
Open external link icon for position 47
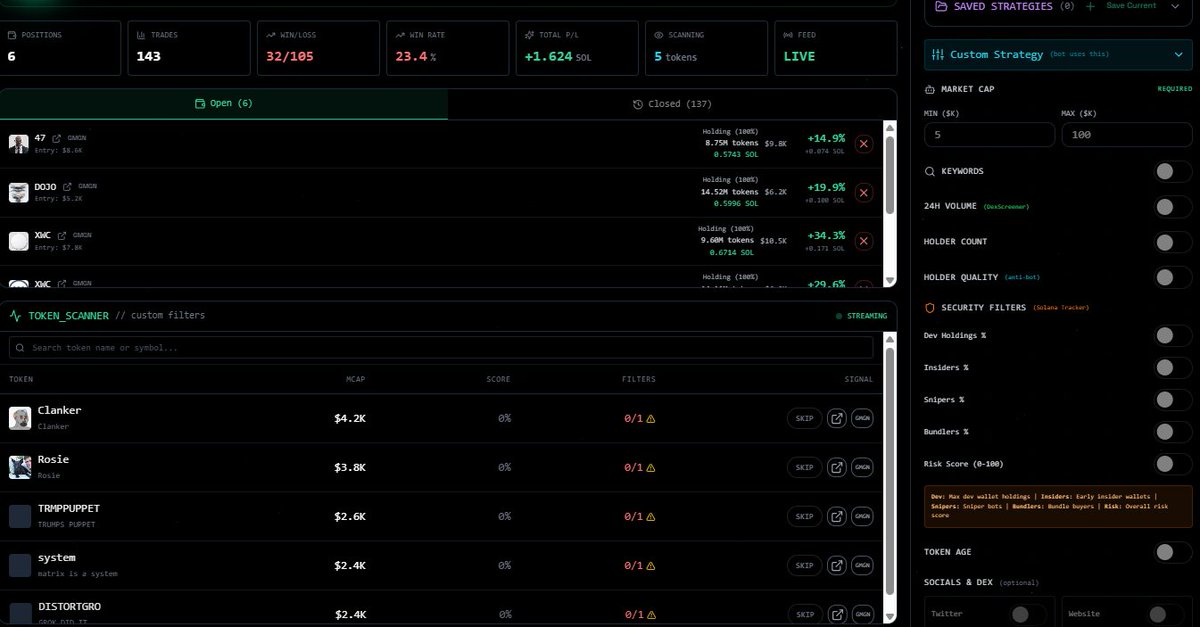point(57,138)
